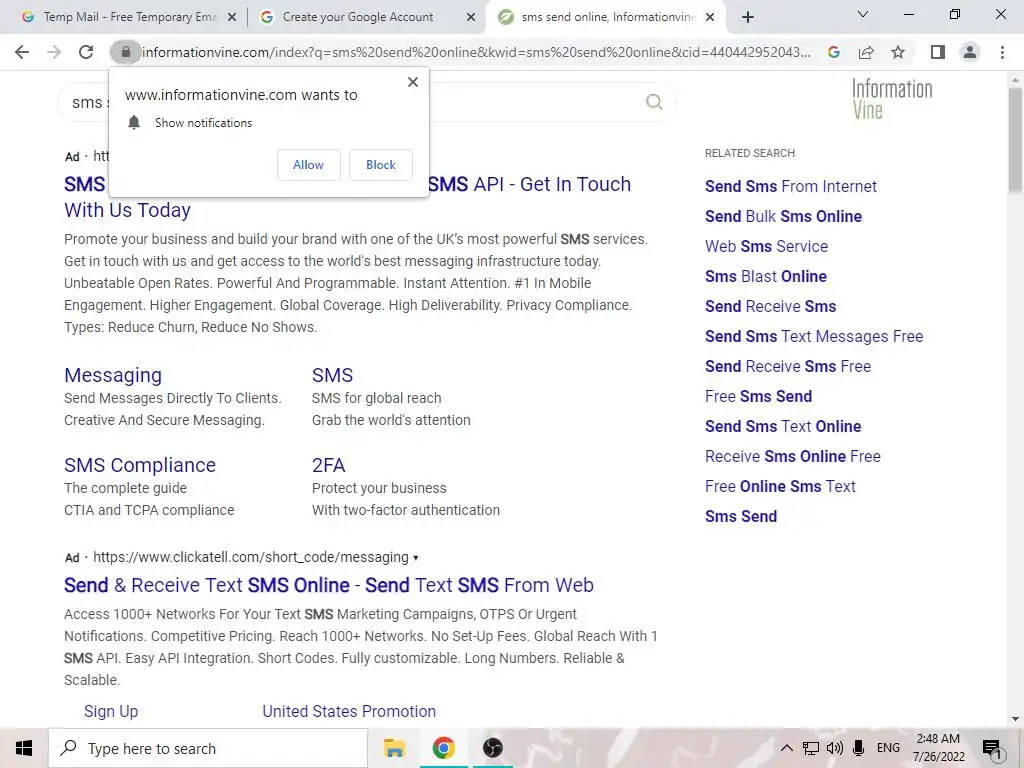Open related search Send Sms Text Online
The image size is (1024, 768).
click(783, 426)
